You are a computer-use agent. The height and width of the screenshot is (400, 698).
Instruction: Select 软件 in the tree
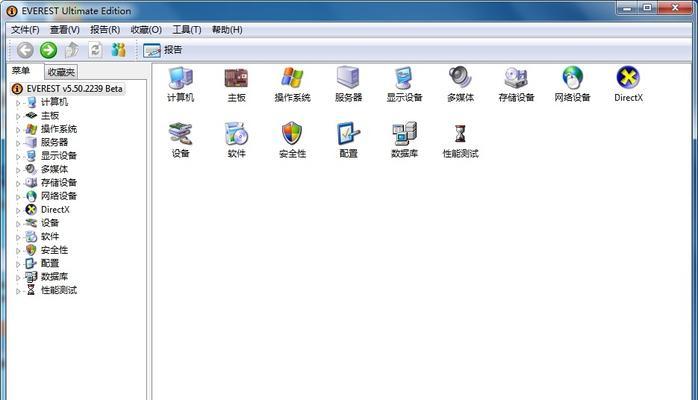(50, 236)
